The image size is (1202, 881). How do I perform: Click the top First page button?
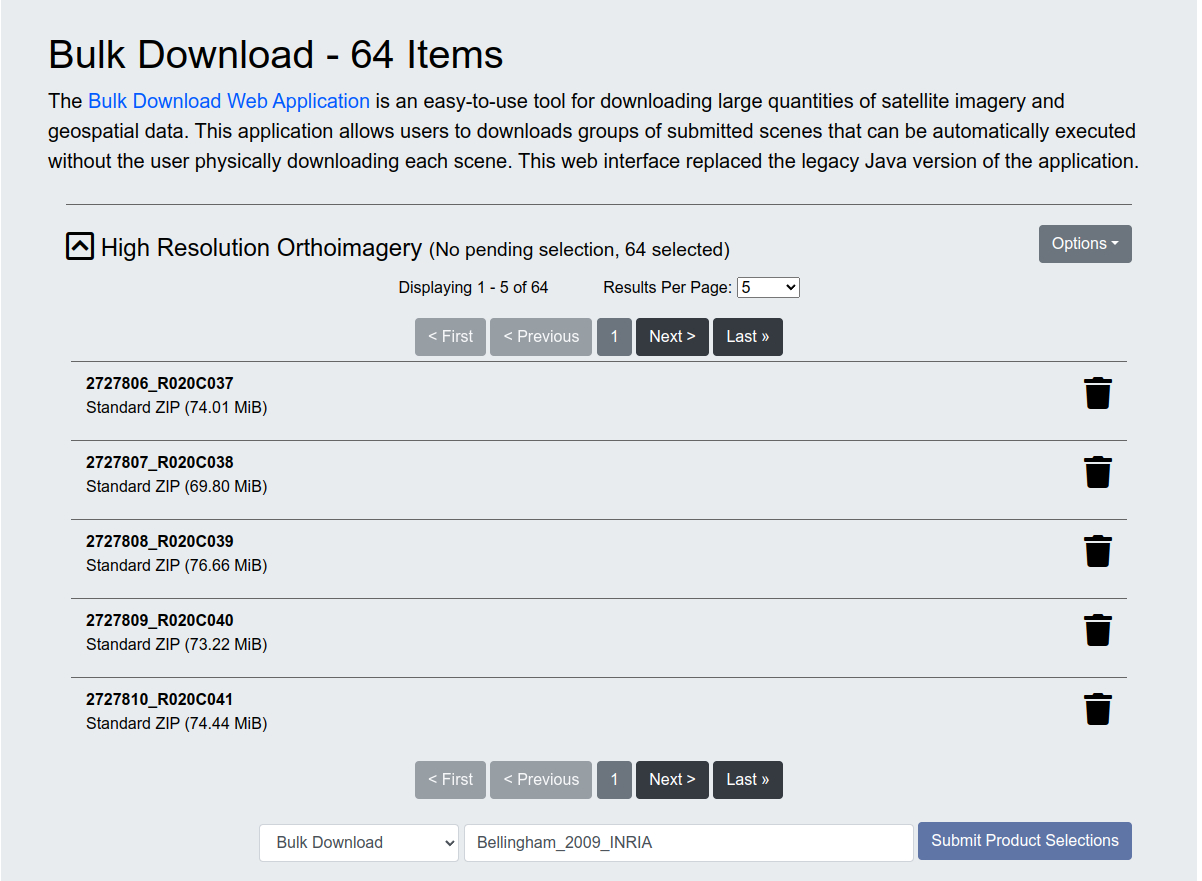[450, 337]
